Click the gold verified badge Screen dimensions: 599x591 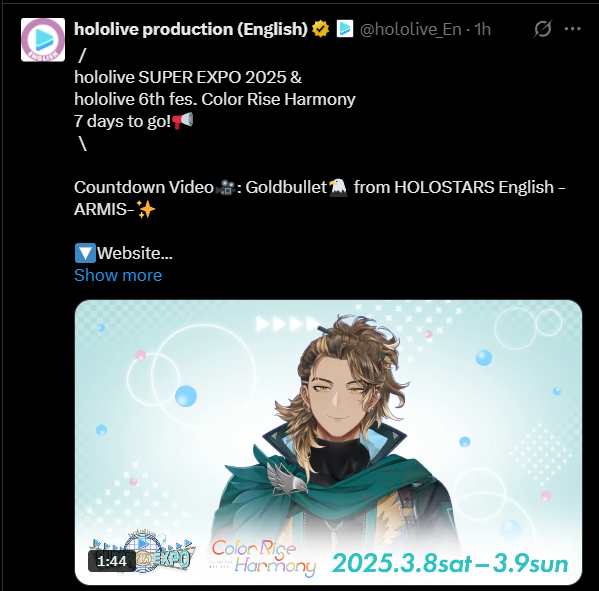click(x=320, y=29)
